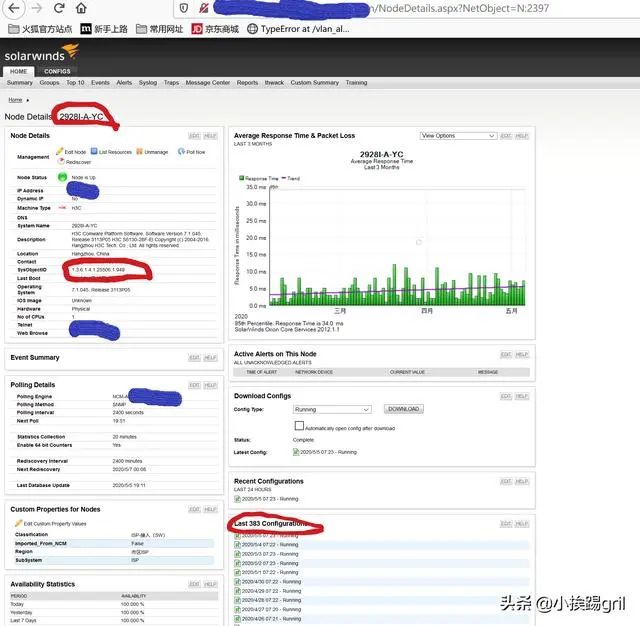
Task: Click EDIT in Download Configs panel
Action: (506, 396)
